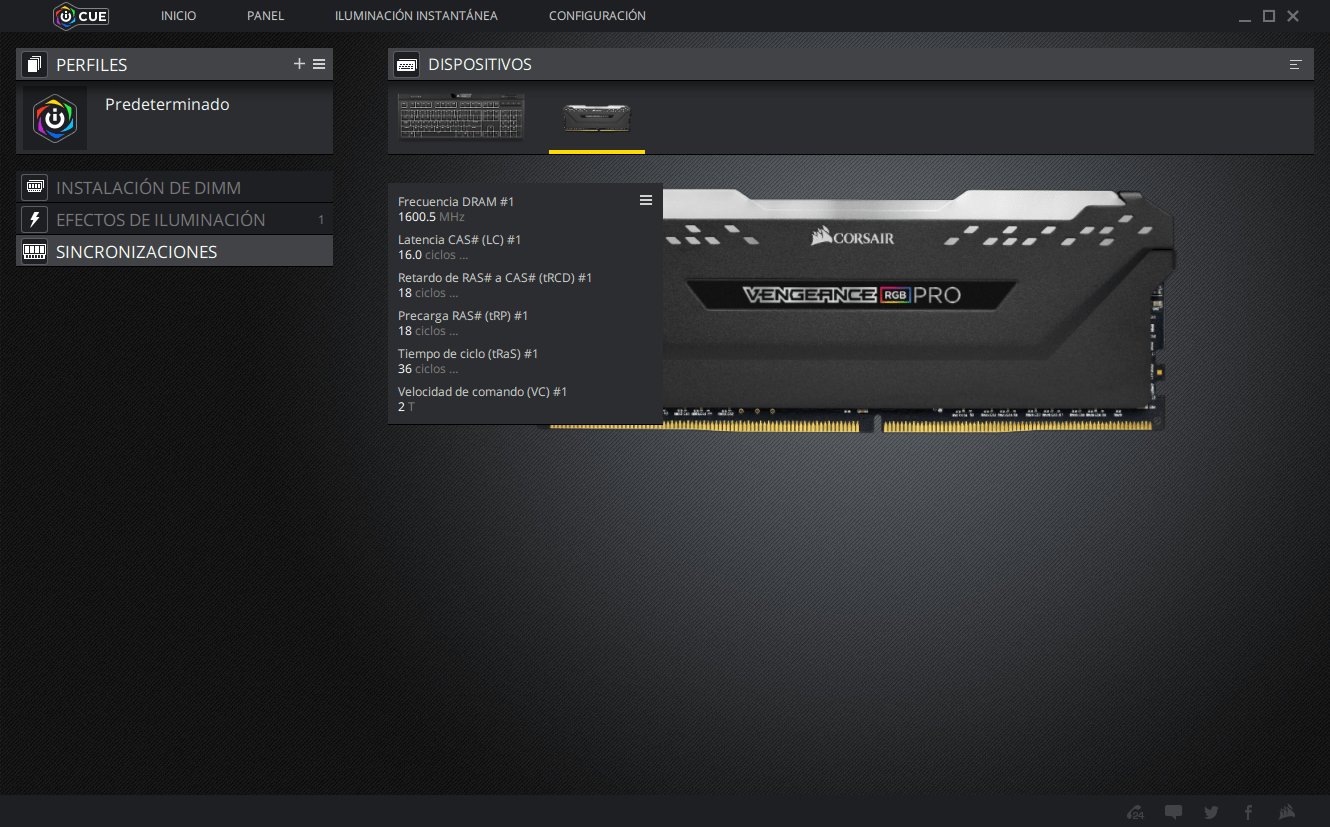Select the Vengeance RAM device thumbnail
The height and width of the screenshot is (827, 1330).
(597, 118)
